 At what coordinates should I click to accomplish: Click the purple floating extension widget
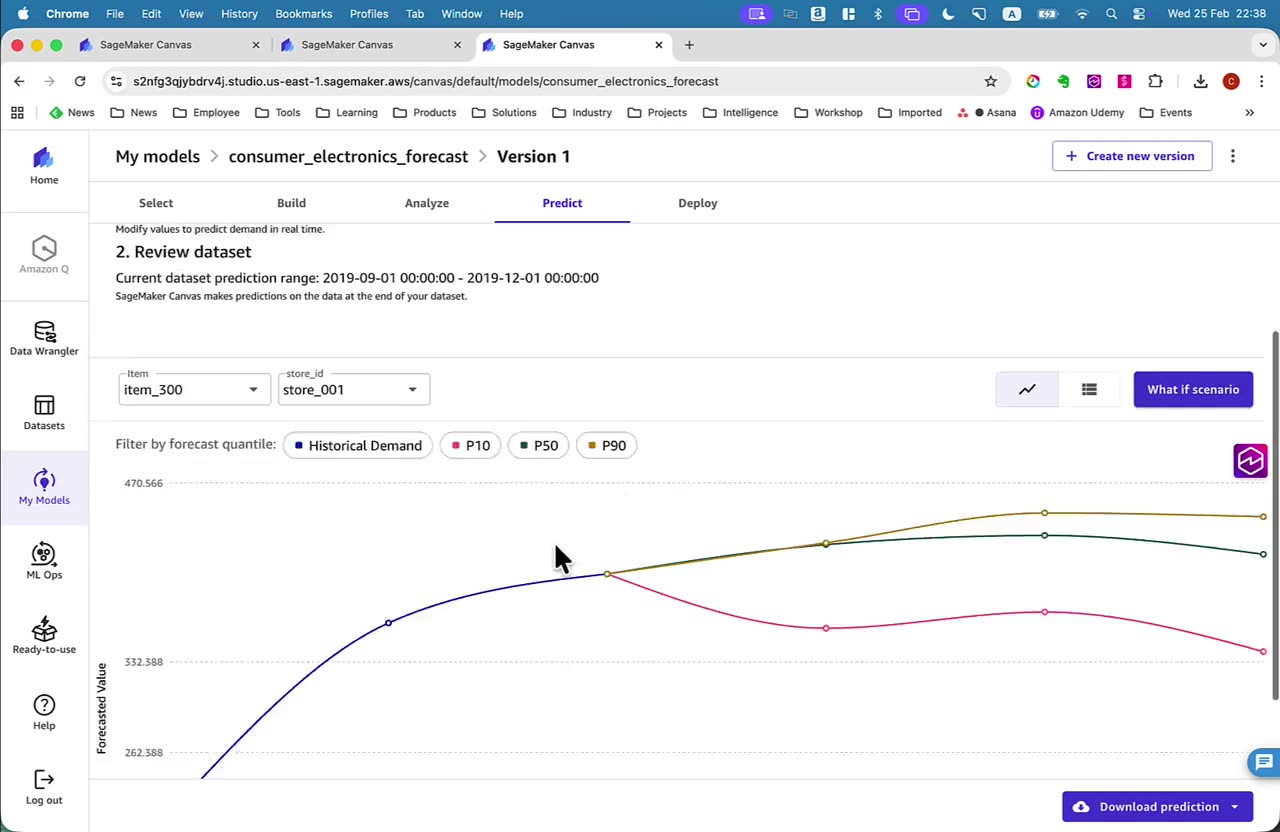(1250, 461)
